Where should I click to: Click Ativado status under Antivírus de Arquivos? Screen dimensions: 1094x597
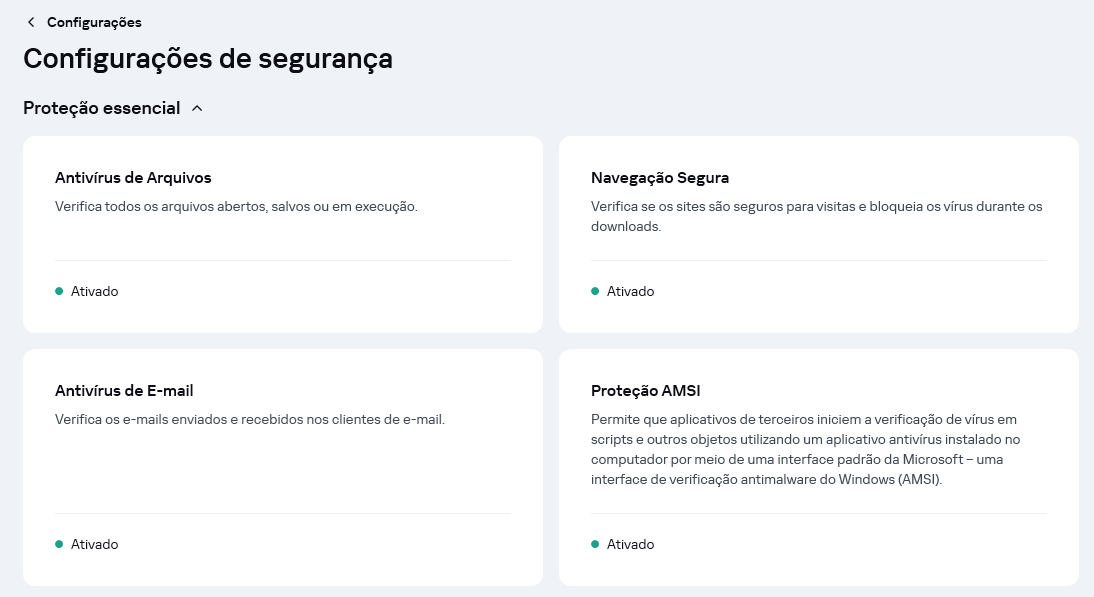(x=95, y=292)
